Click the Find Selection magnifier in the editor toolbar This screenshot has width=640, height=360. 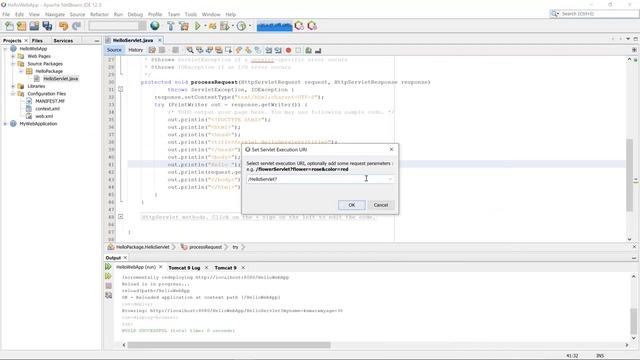[x=190, y=50]
